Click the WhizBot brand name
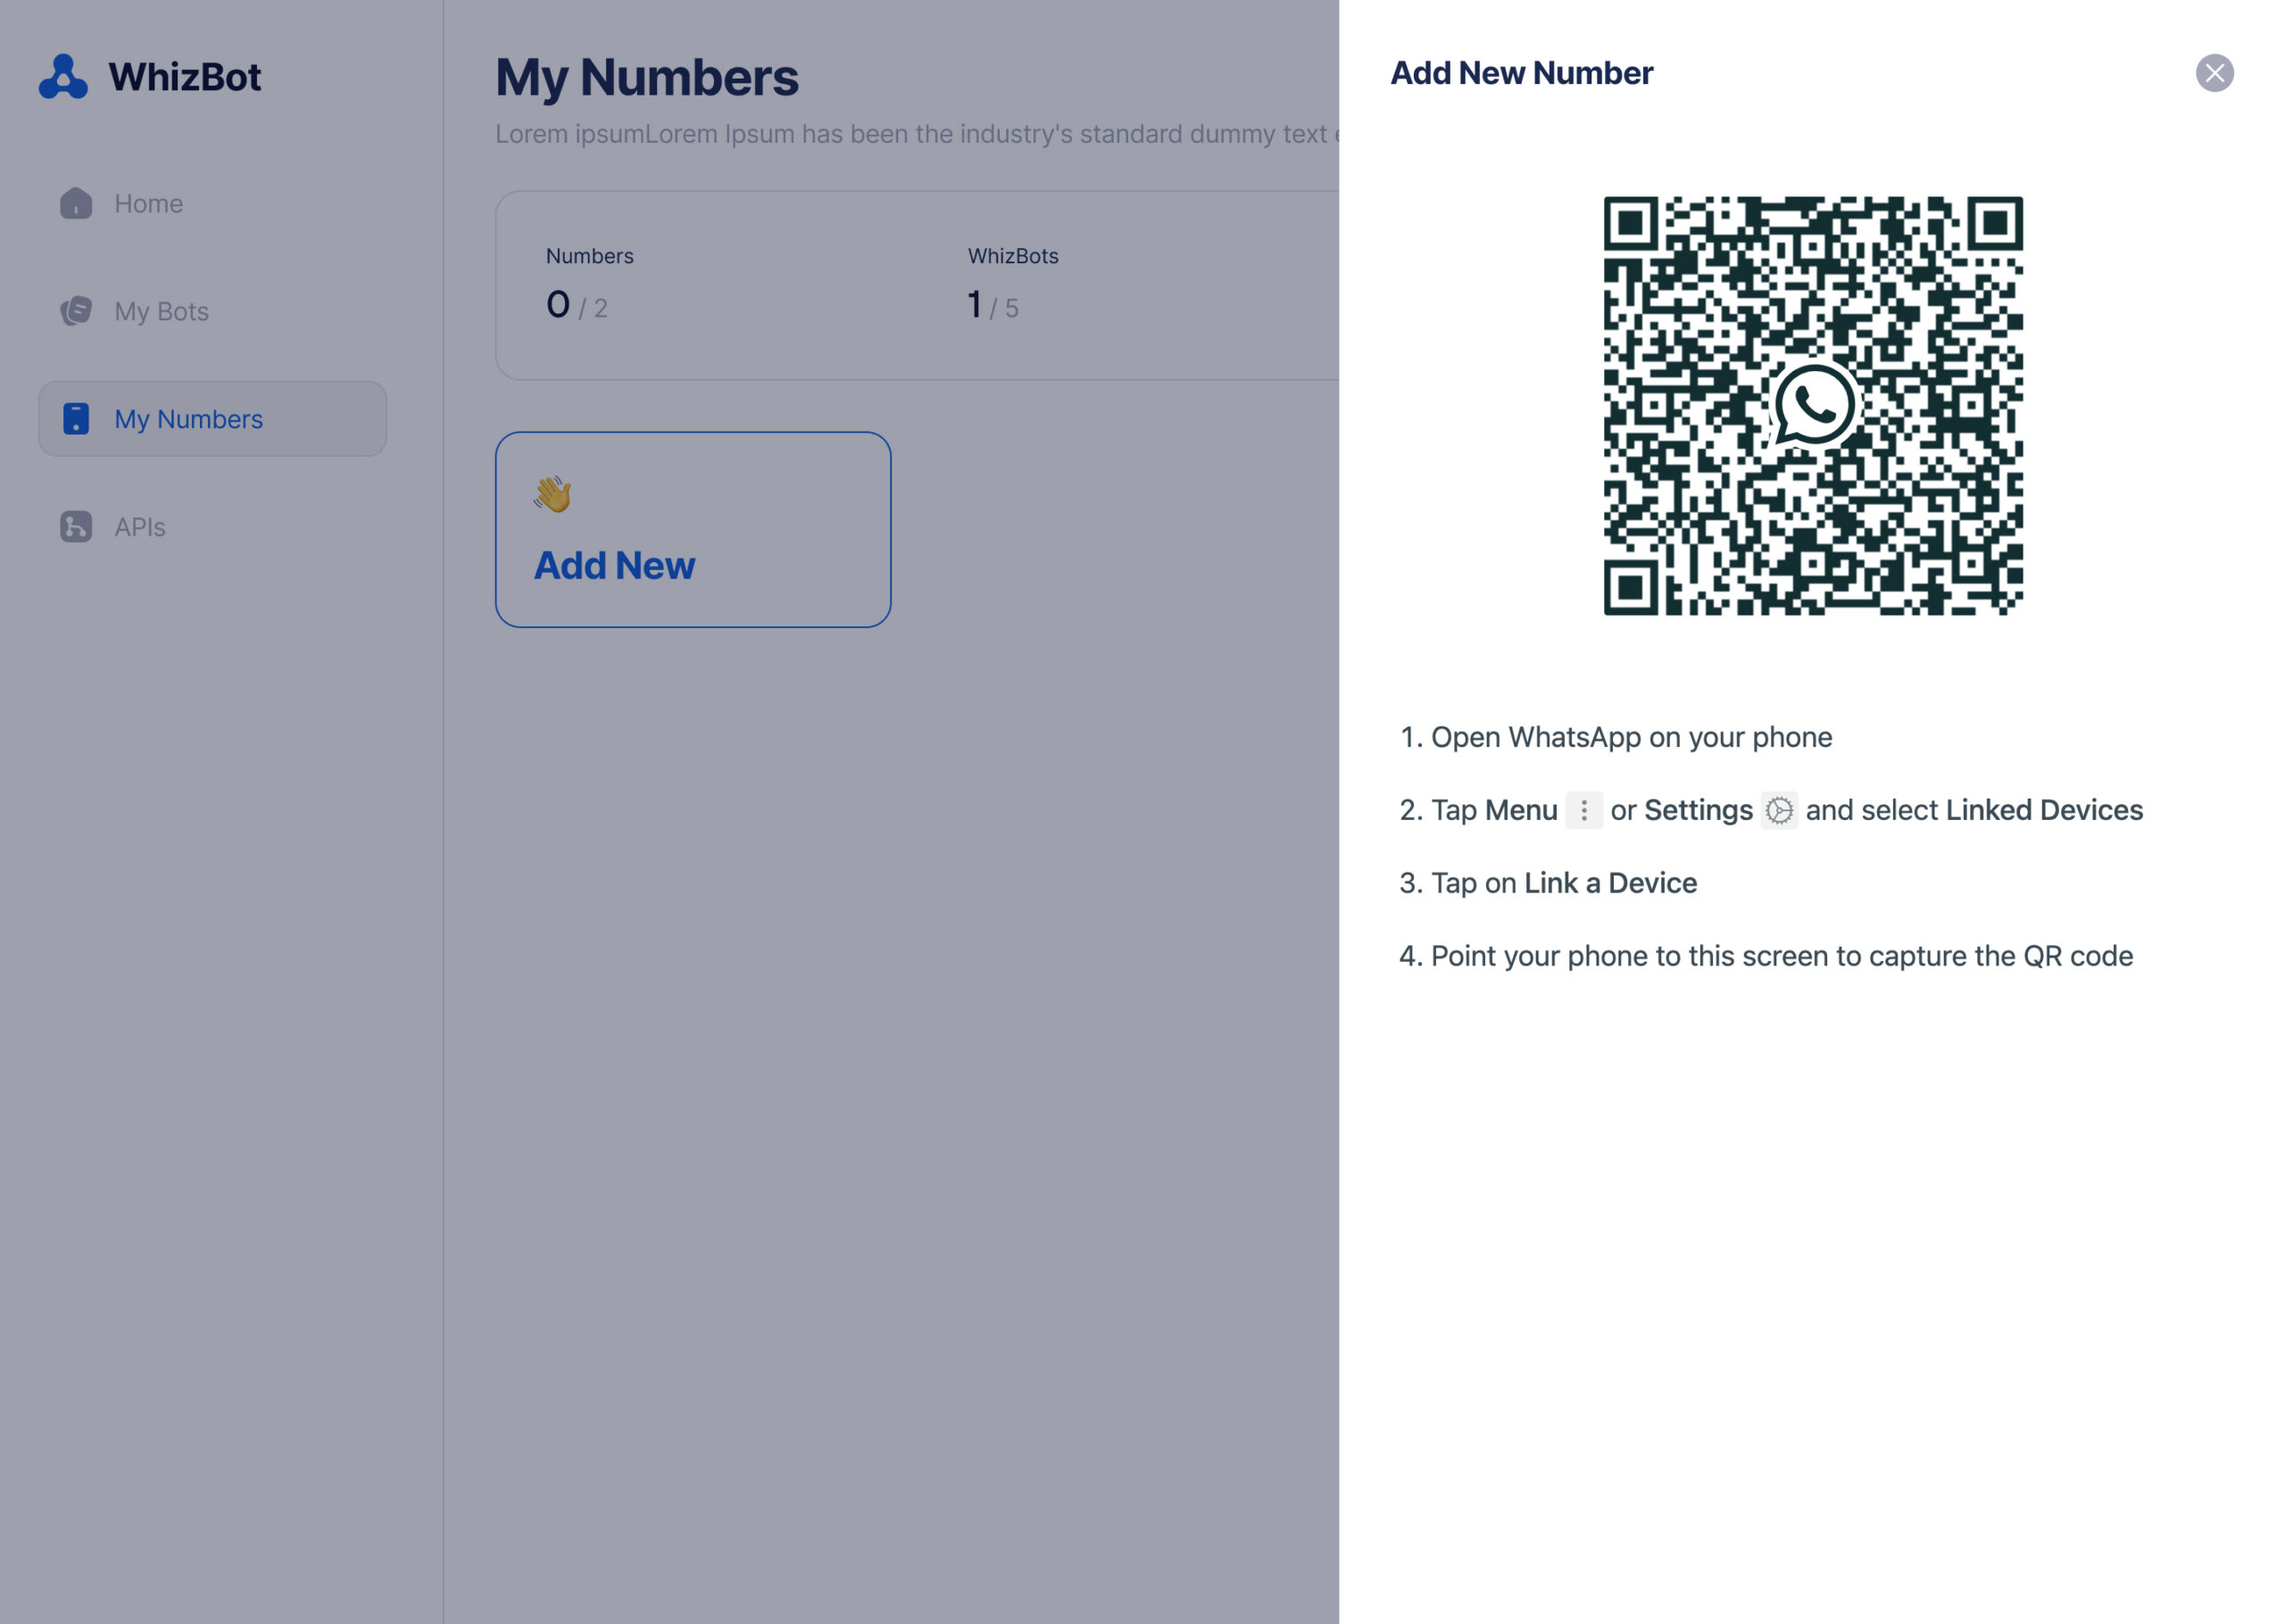The height and width of the screenshot is (1624, 2285). pyautogui.click(x=185, y=77)
